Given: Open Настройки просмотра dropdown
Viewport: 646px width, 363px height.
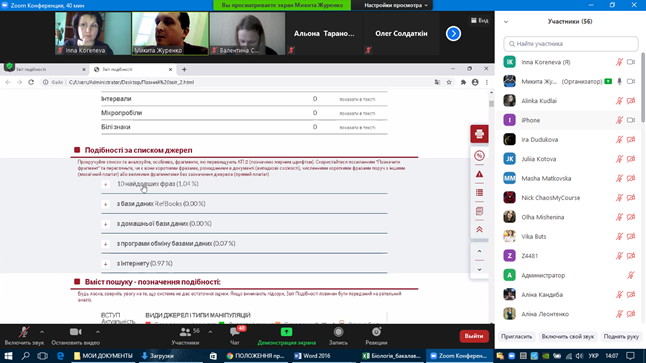Looking at the screenshot, I should coord(396,5).
